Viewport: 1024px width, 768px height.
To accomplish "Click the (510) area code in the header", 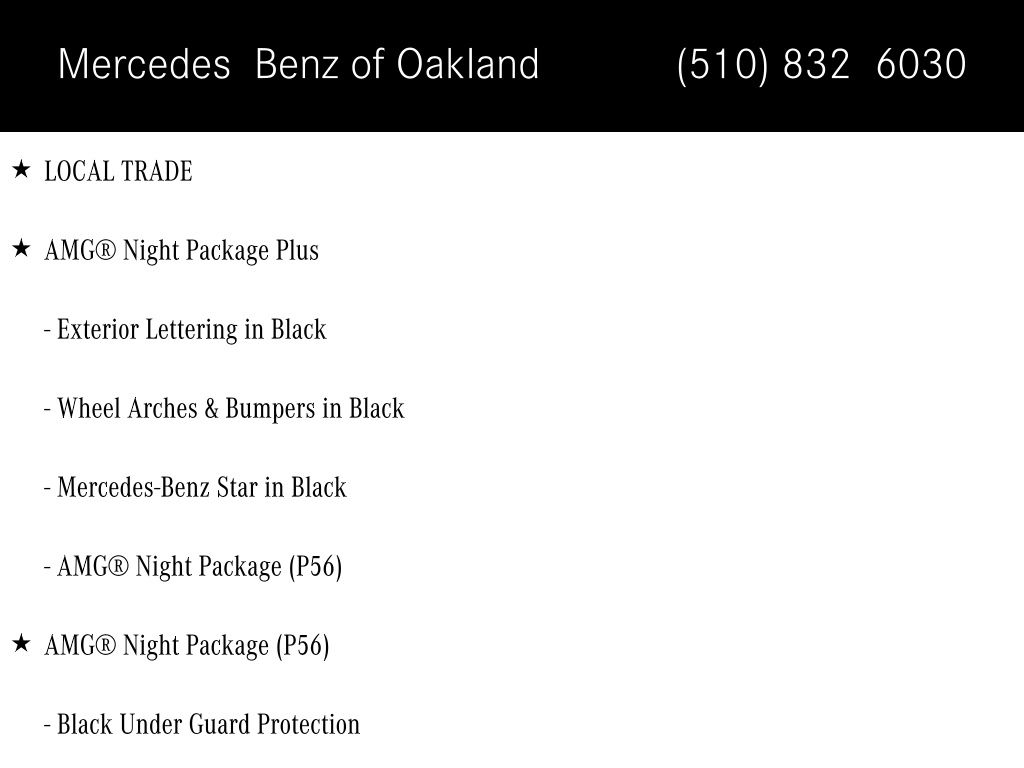I will pyautogui.click(x=722, y=65).
